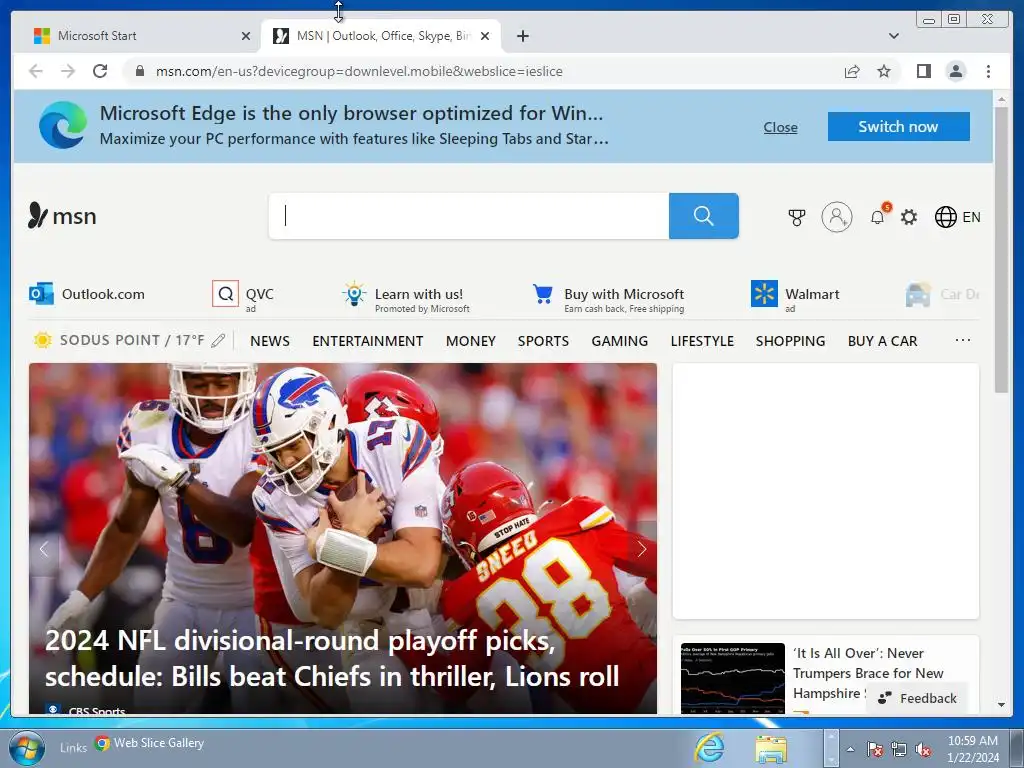Viewport: 1024px width, 768px height.
Task: Select the SHOPPING menu item
Action: tap(790, 341)
